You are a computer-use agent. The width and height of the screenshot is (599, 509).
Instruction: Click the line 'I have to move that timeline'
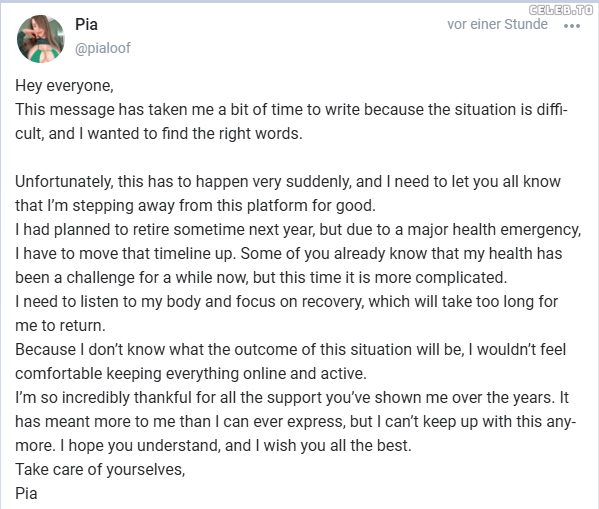[288, 254]
